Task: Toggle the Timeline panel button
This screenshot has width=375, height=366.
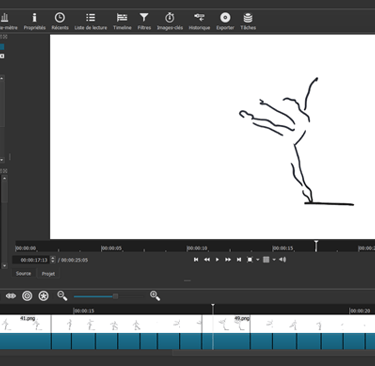Action: point(122,21)
